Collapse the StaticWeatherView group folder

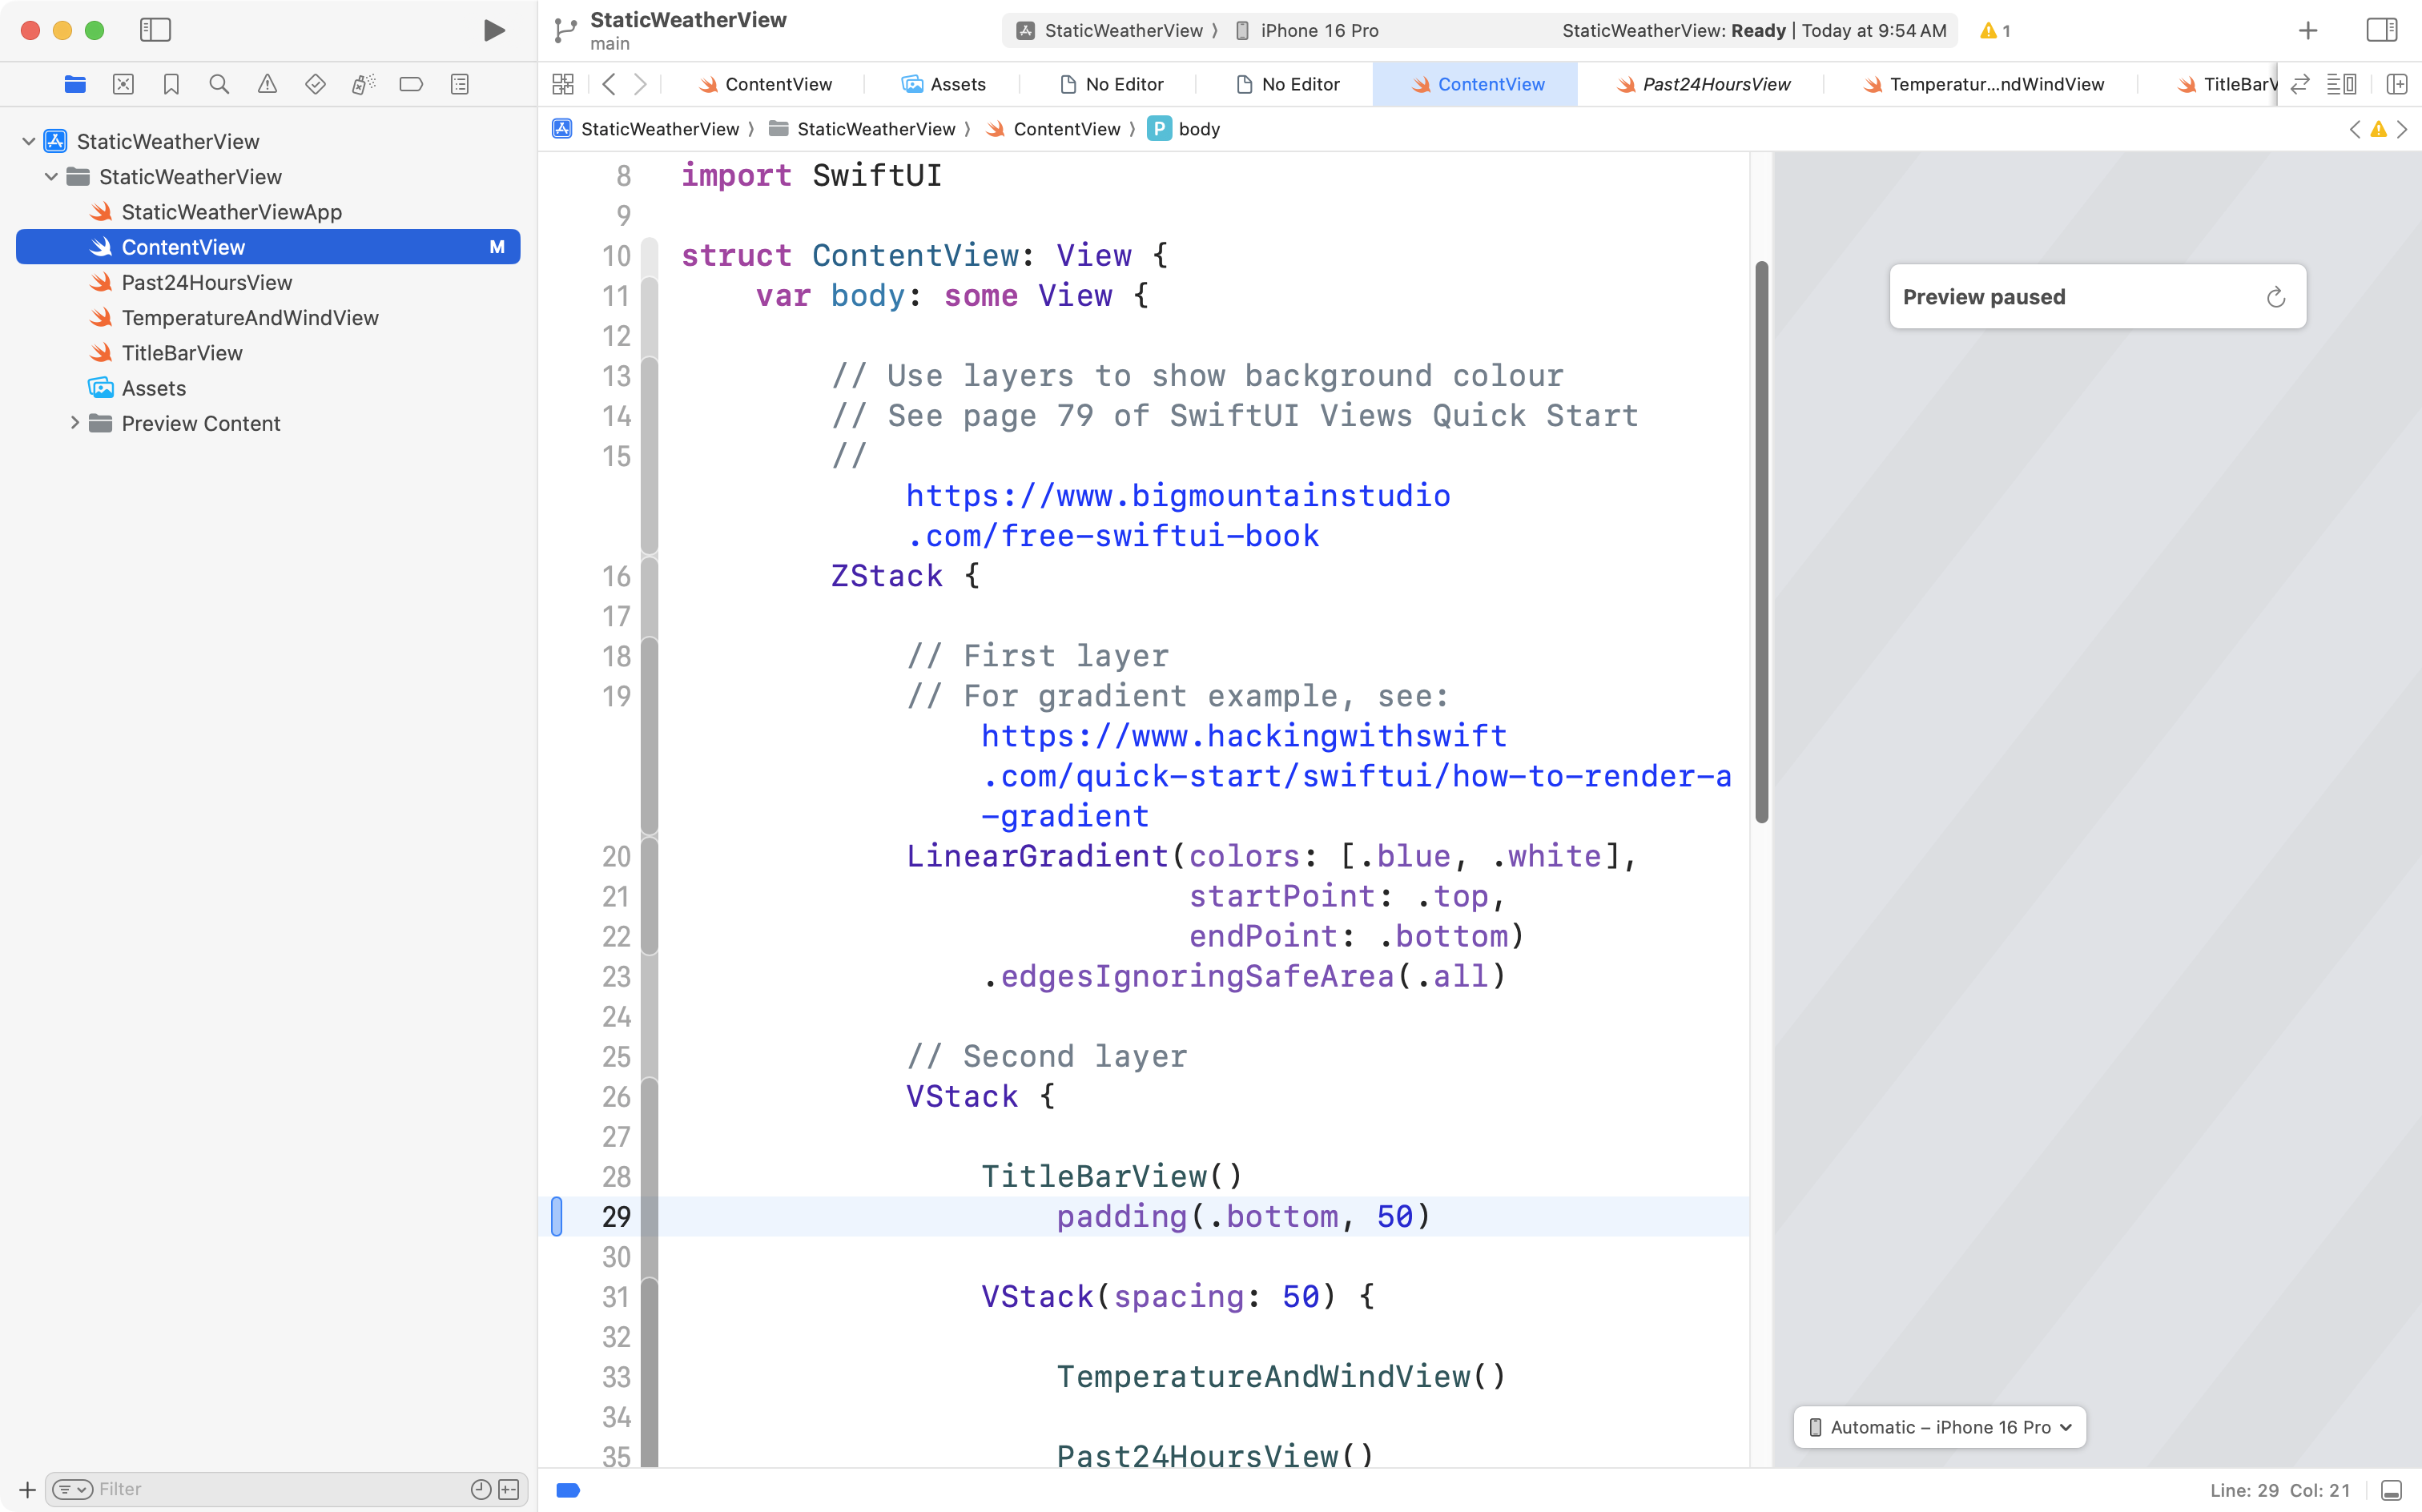pyautogui.click(x=51, y=177)
